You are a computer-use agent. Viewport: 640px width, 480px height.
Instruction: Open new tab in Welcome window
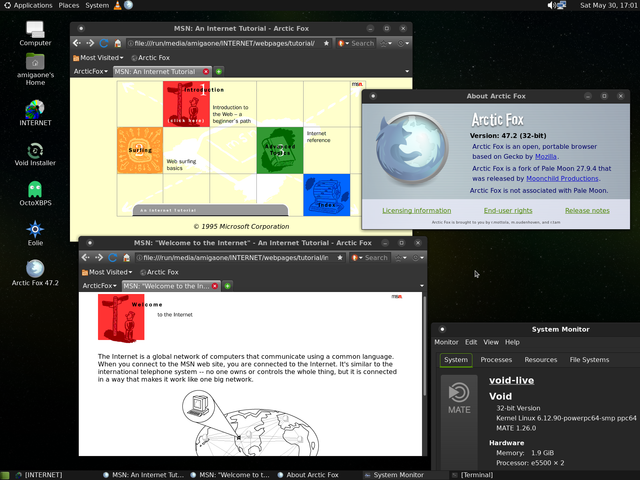tap(228, 286)
